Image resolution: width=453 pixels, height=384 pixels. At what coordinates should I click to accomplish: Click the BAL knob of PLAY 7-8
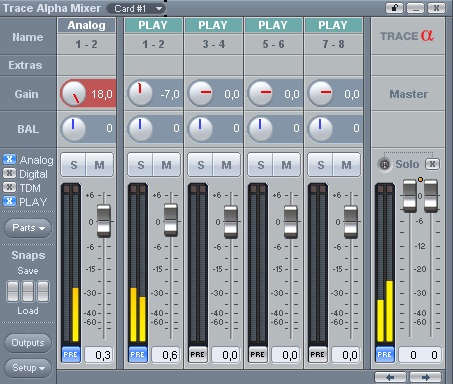320,129
